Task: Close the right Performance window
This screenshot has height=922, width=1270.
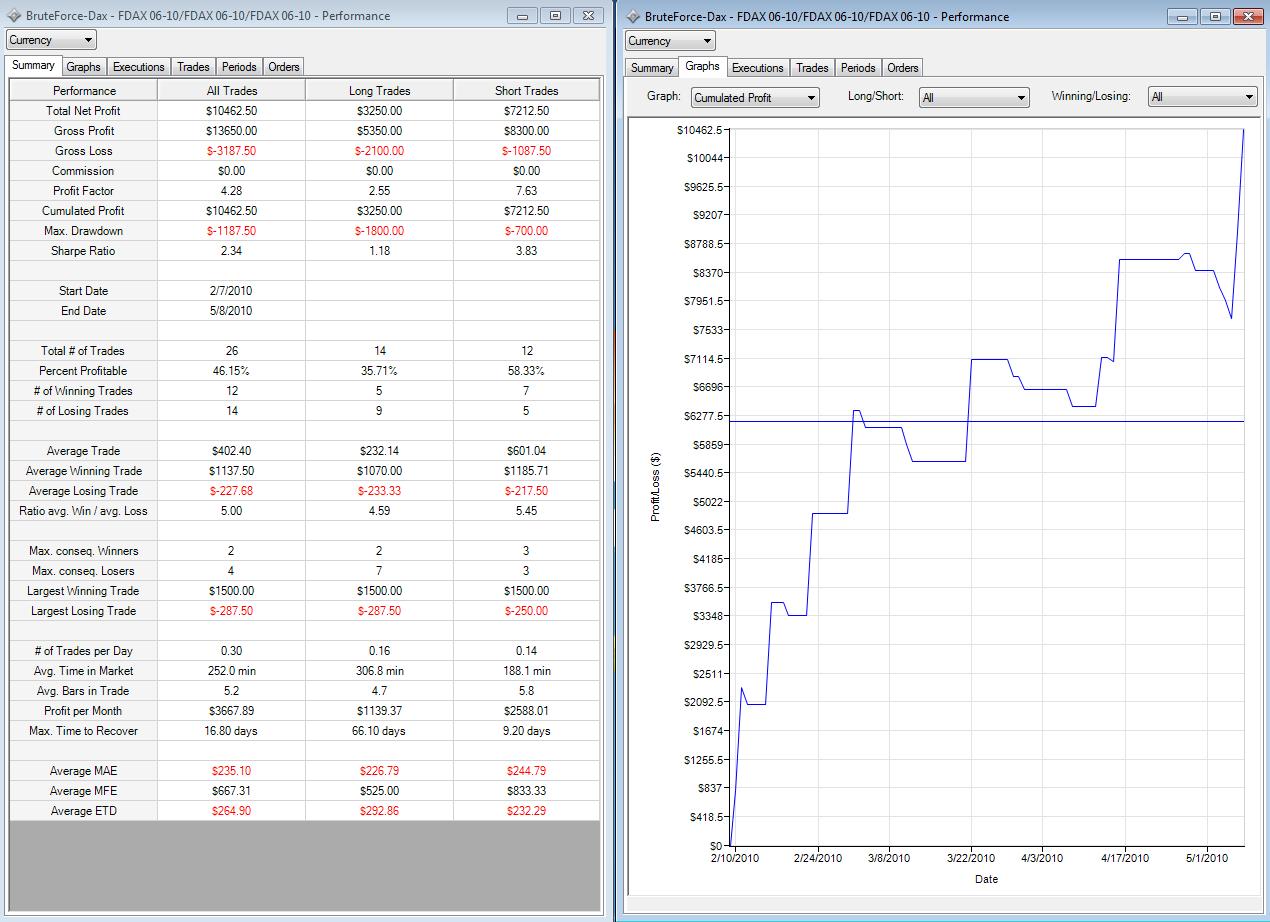Action: pyautogui.click(x=1247, y=16)
